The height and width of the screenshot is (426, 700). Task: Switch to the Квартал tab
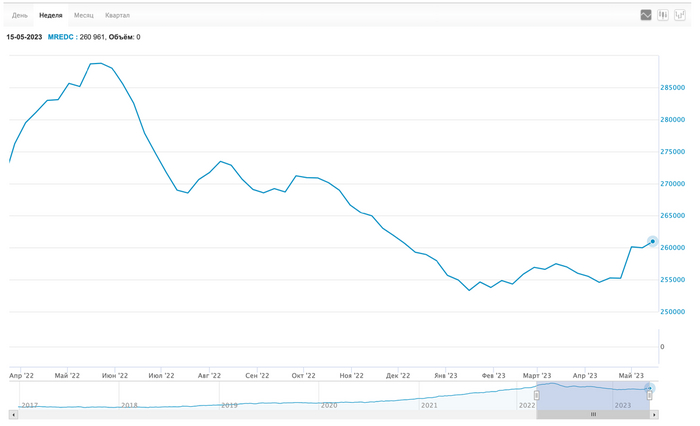click(x=117, y=16)
